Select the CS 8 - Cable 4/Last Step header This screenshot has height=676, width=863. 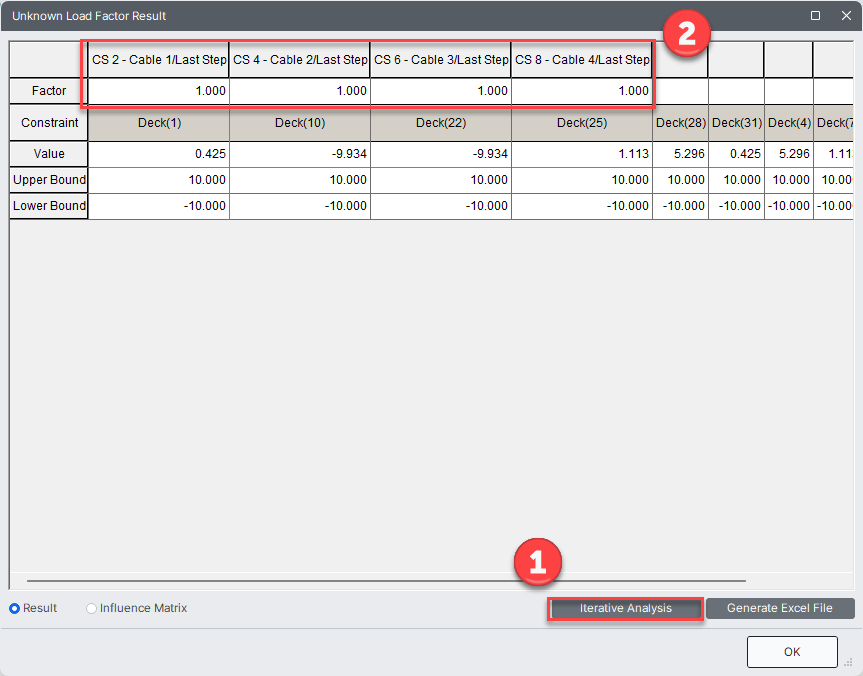(x=582, y=60)
